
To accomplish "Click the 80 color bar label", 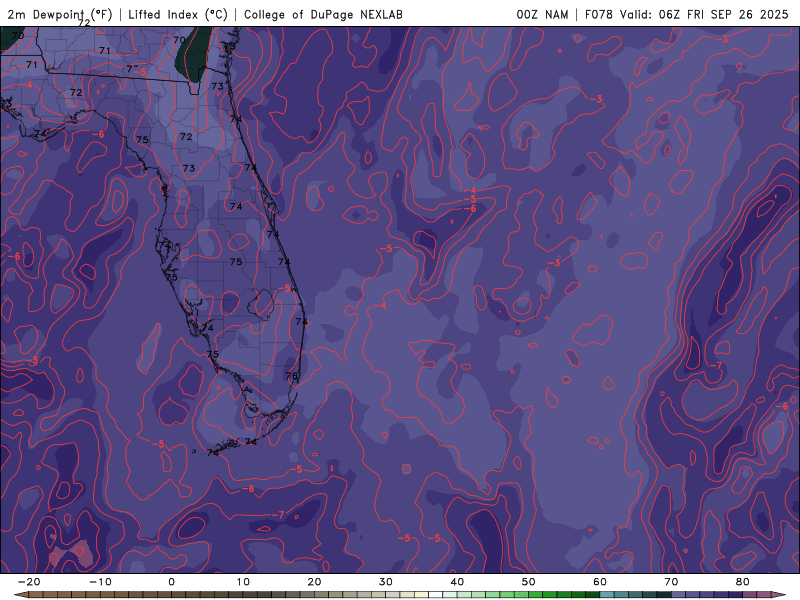I will coord(743,582).
